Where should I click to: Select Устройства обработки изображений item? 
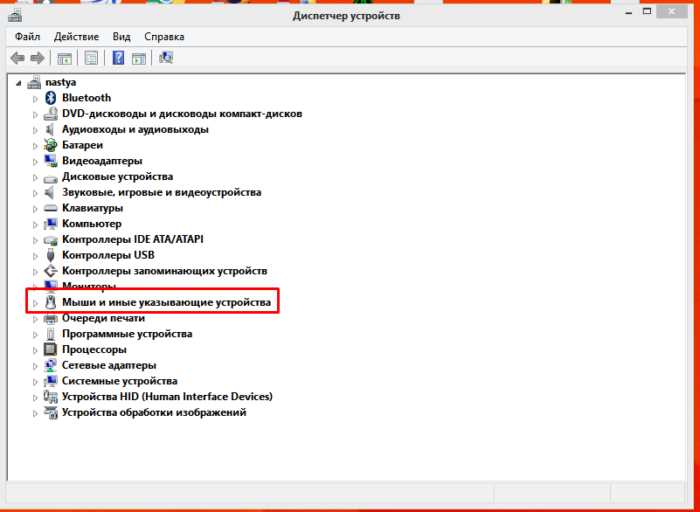click(x=154, y=412)
